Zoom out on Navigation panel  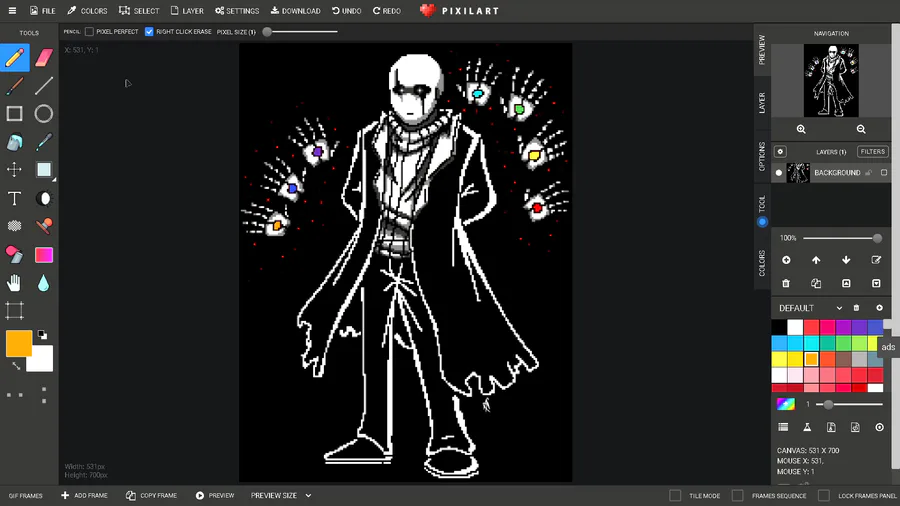[x=861, y=129]
